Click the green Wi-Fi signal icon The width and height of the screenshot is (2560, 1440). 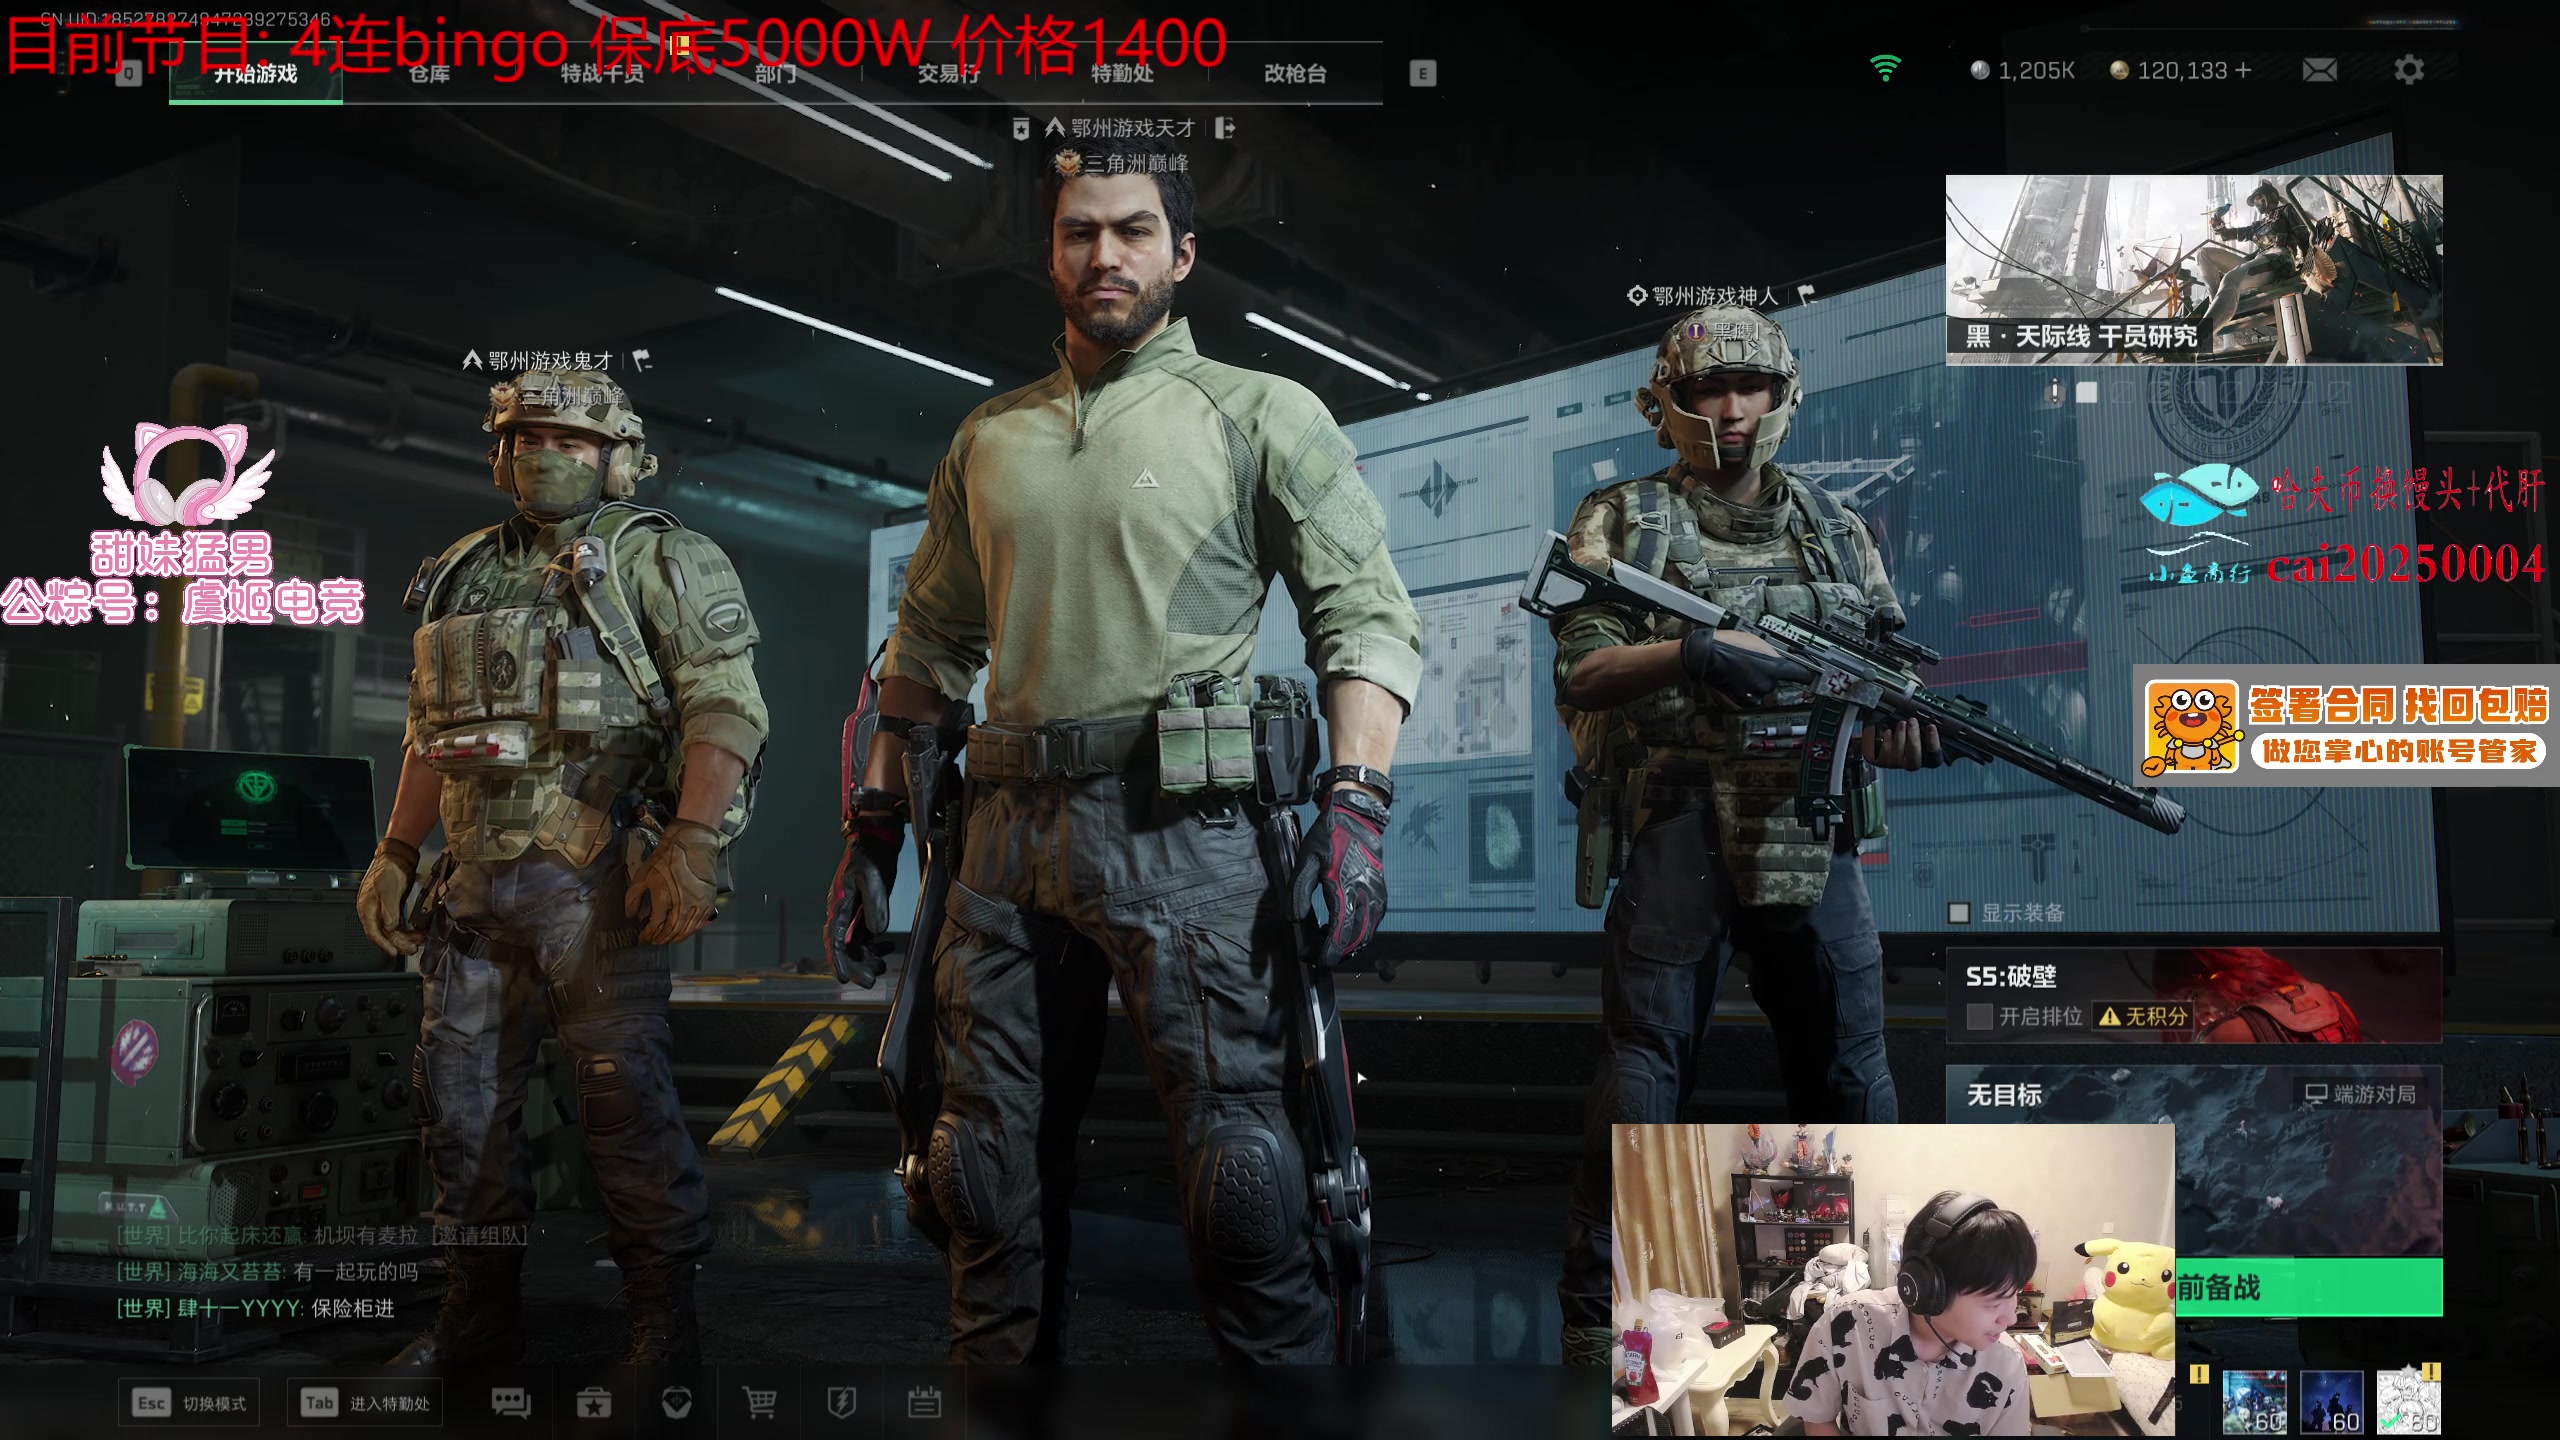1885,68
